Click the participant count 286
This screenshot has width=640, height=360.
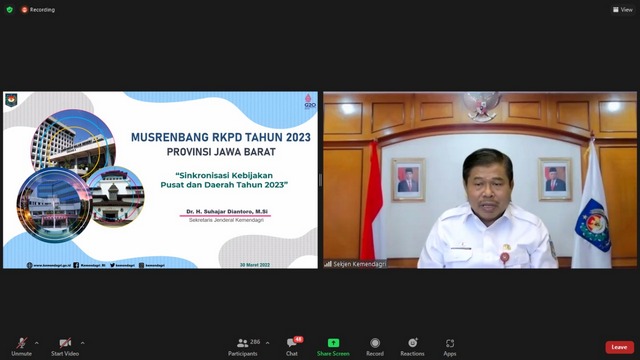point(255,342)
